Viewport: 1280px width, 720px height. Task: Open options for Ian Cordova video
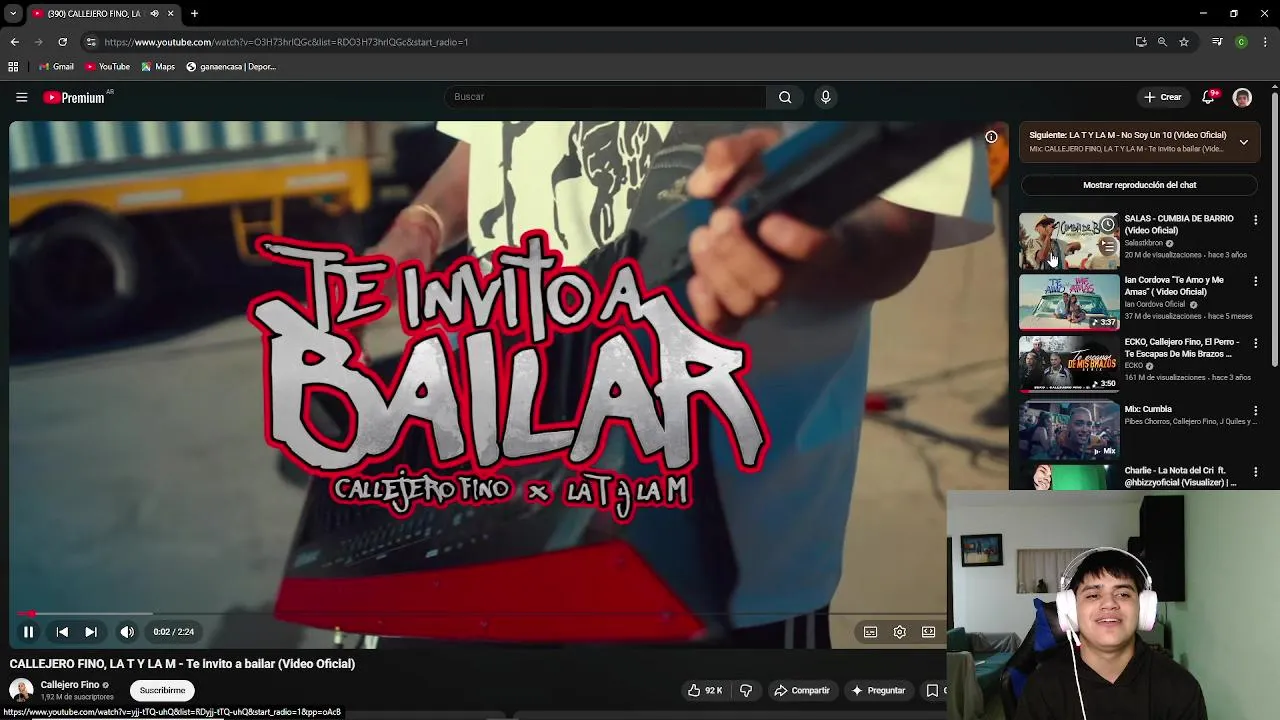click(x=1256, y=282)
